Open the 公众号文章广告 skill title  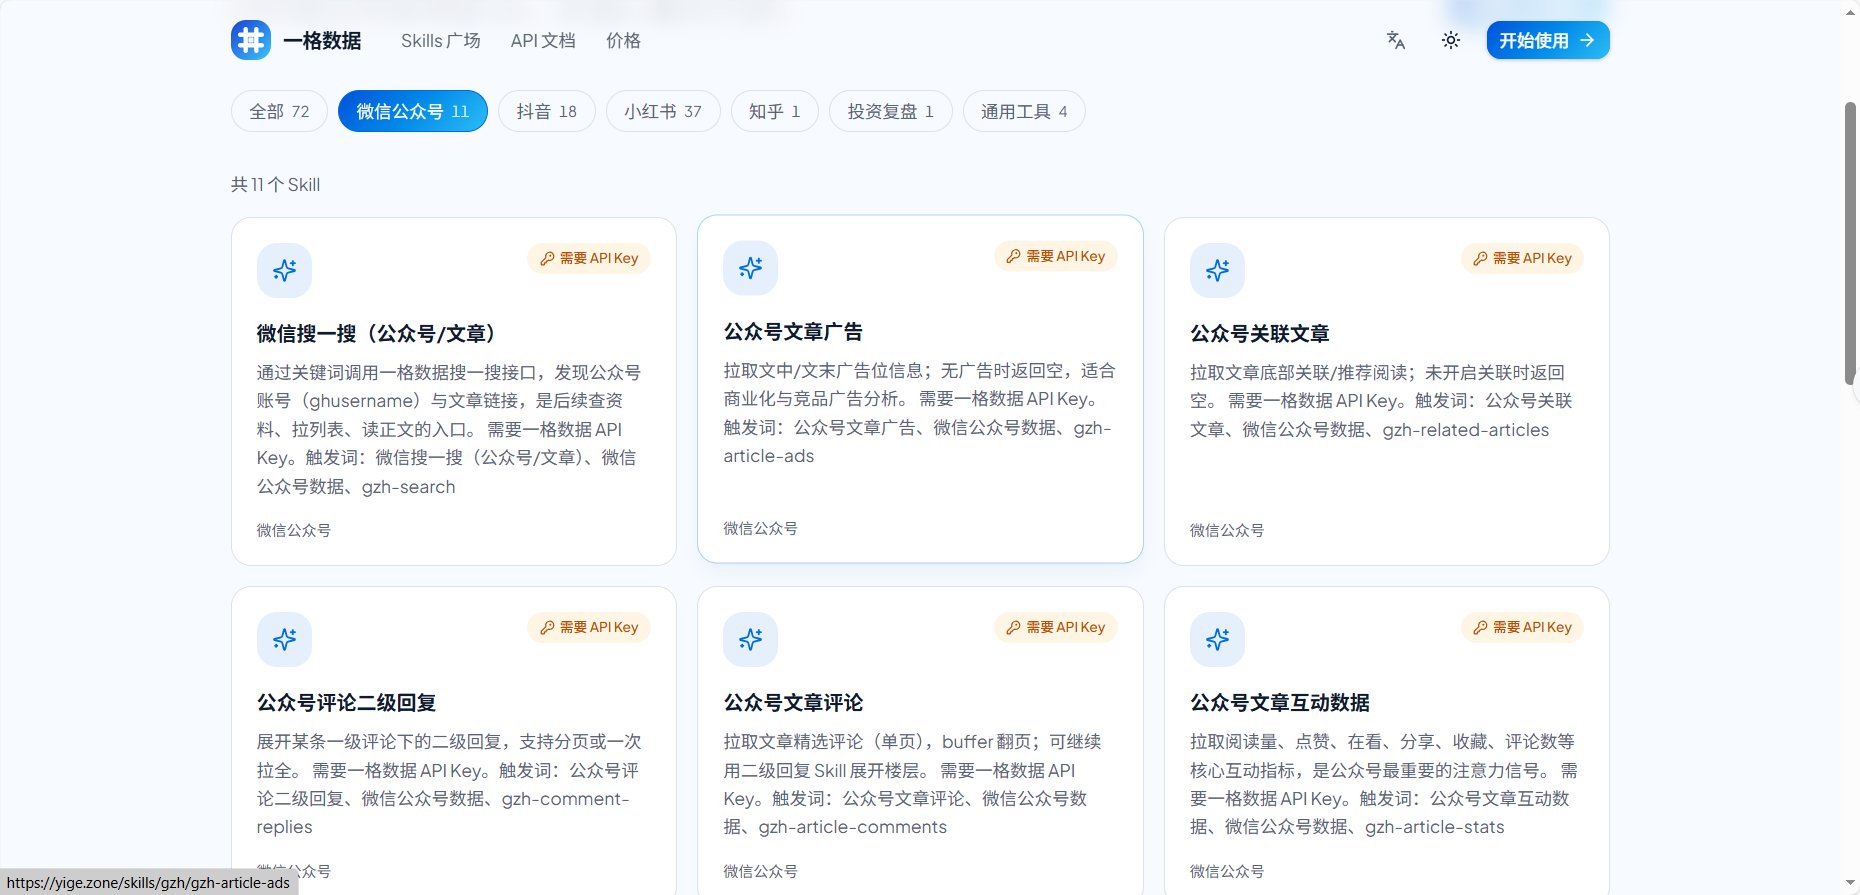(793, 331)
